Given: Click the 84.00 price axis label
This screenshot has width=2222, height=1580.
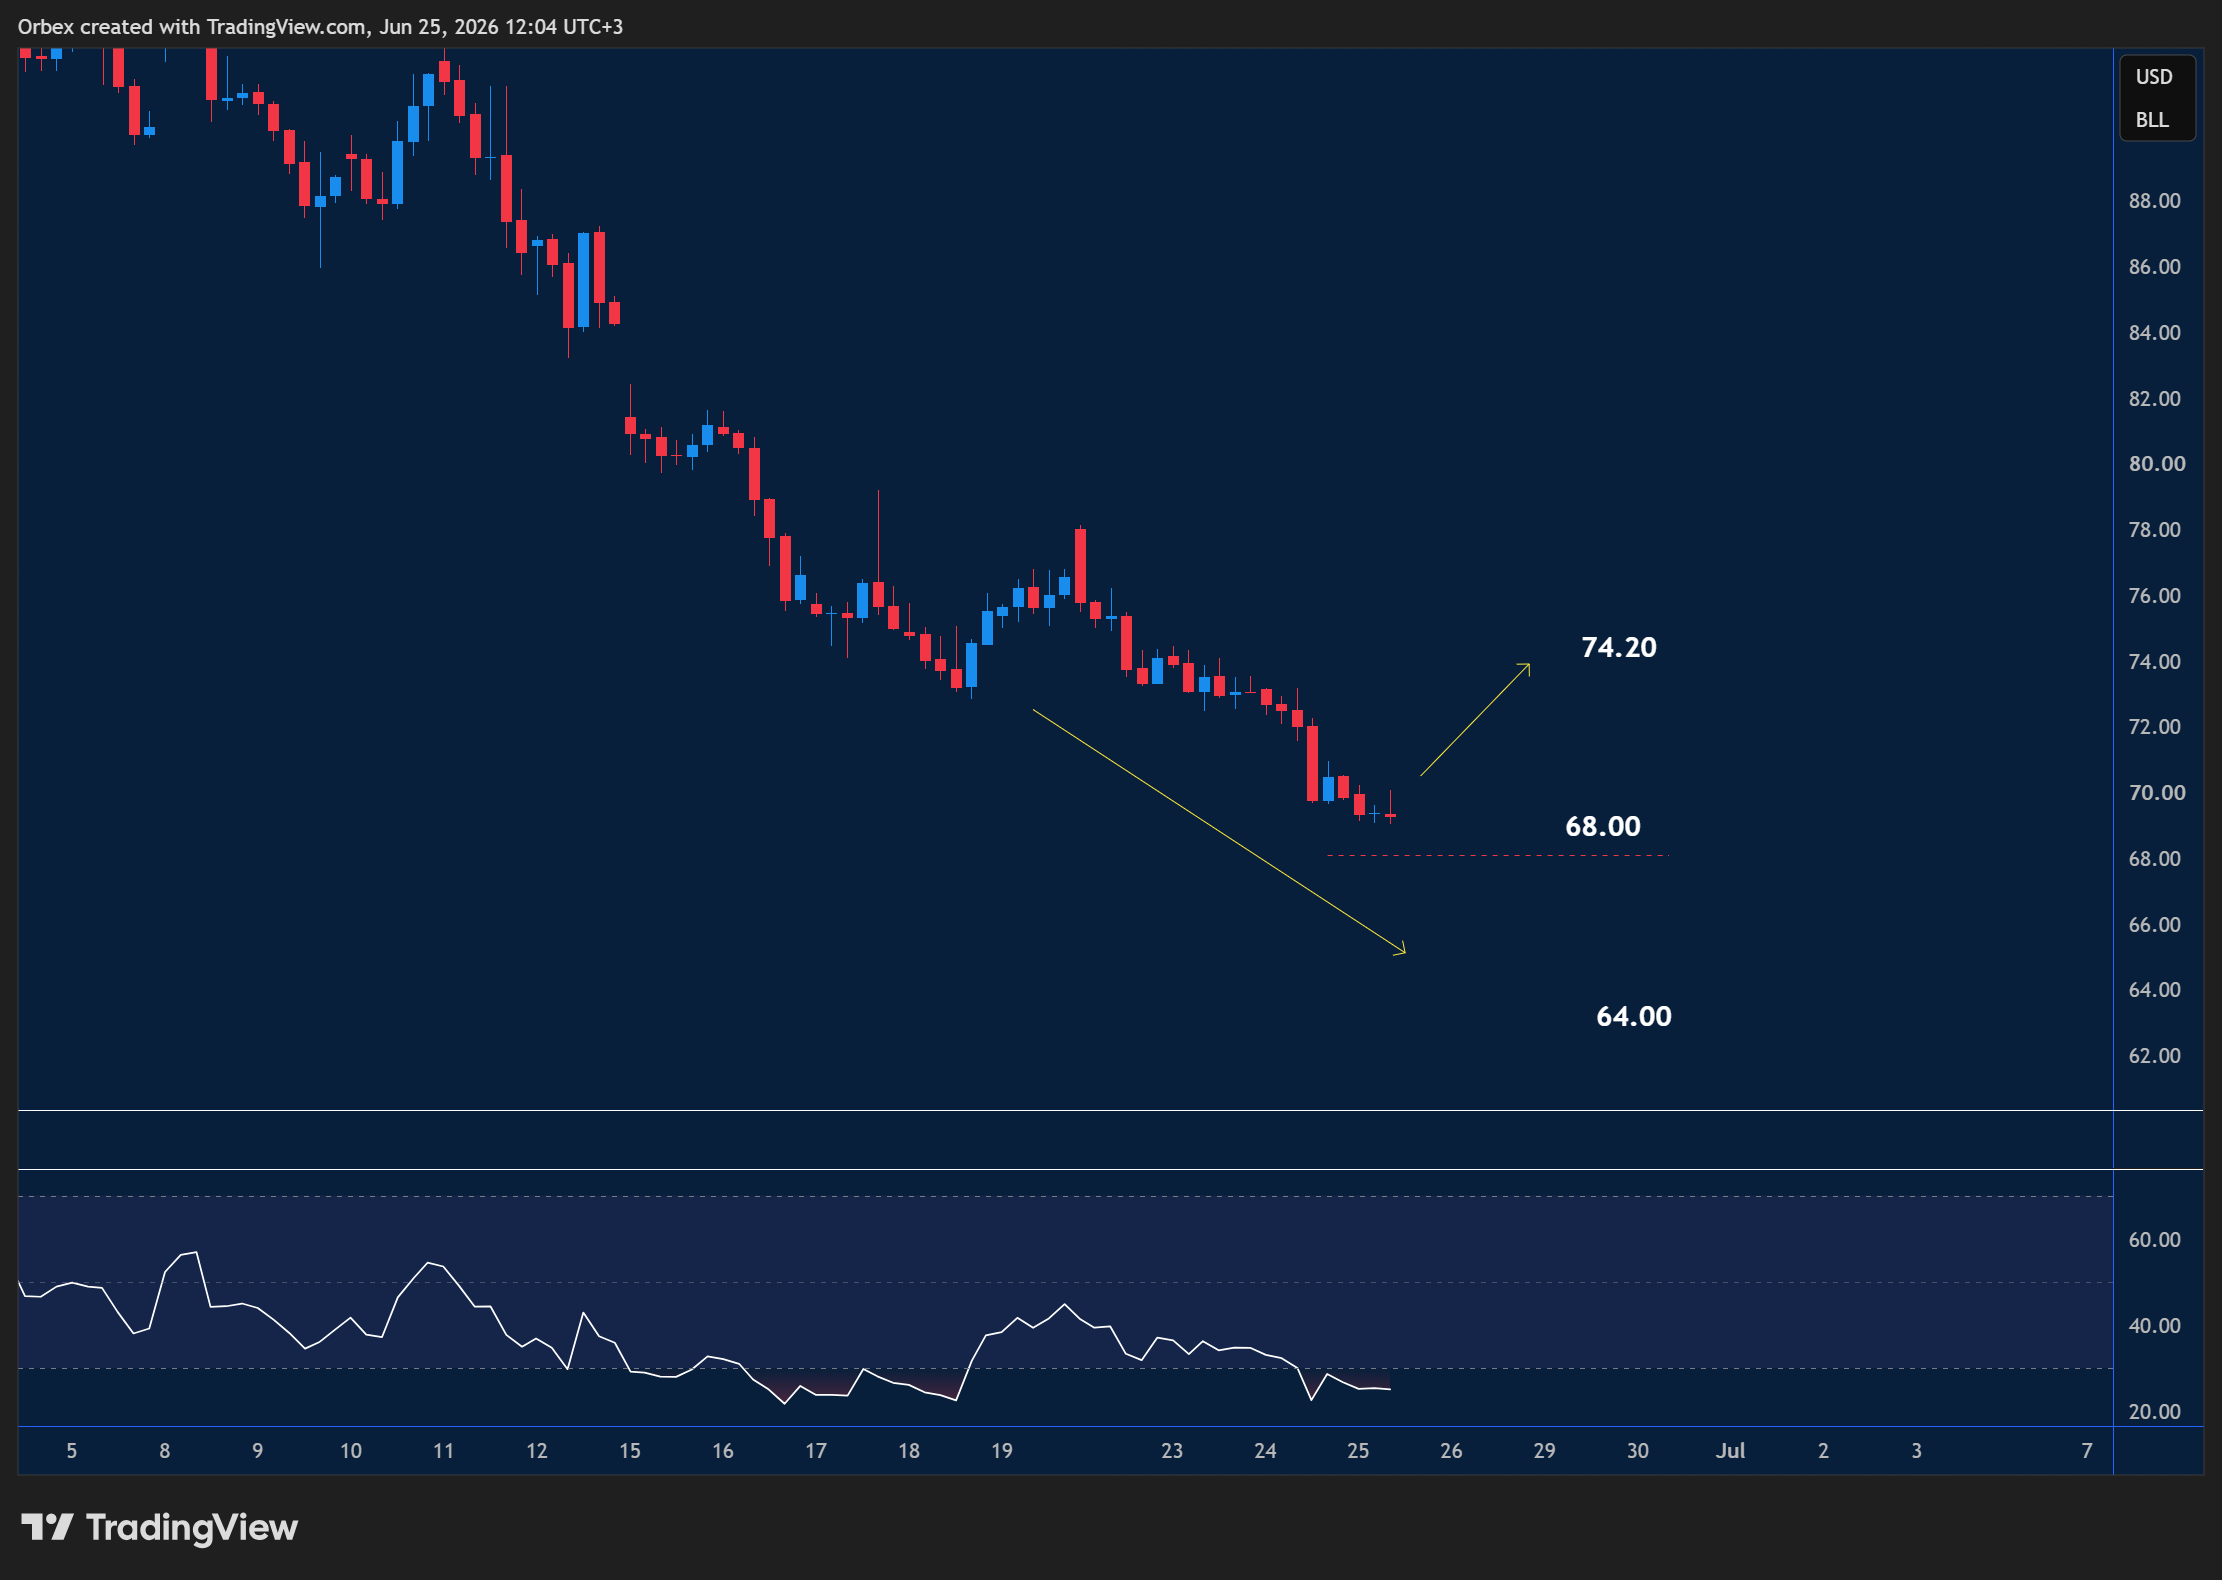Looking at the screenshot, I should point(2155,333).
